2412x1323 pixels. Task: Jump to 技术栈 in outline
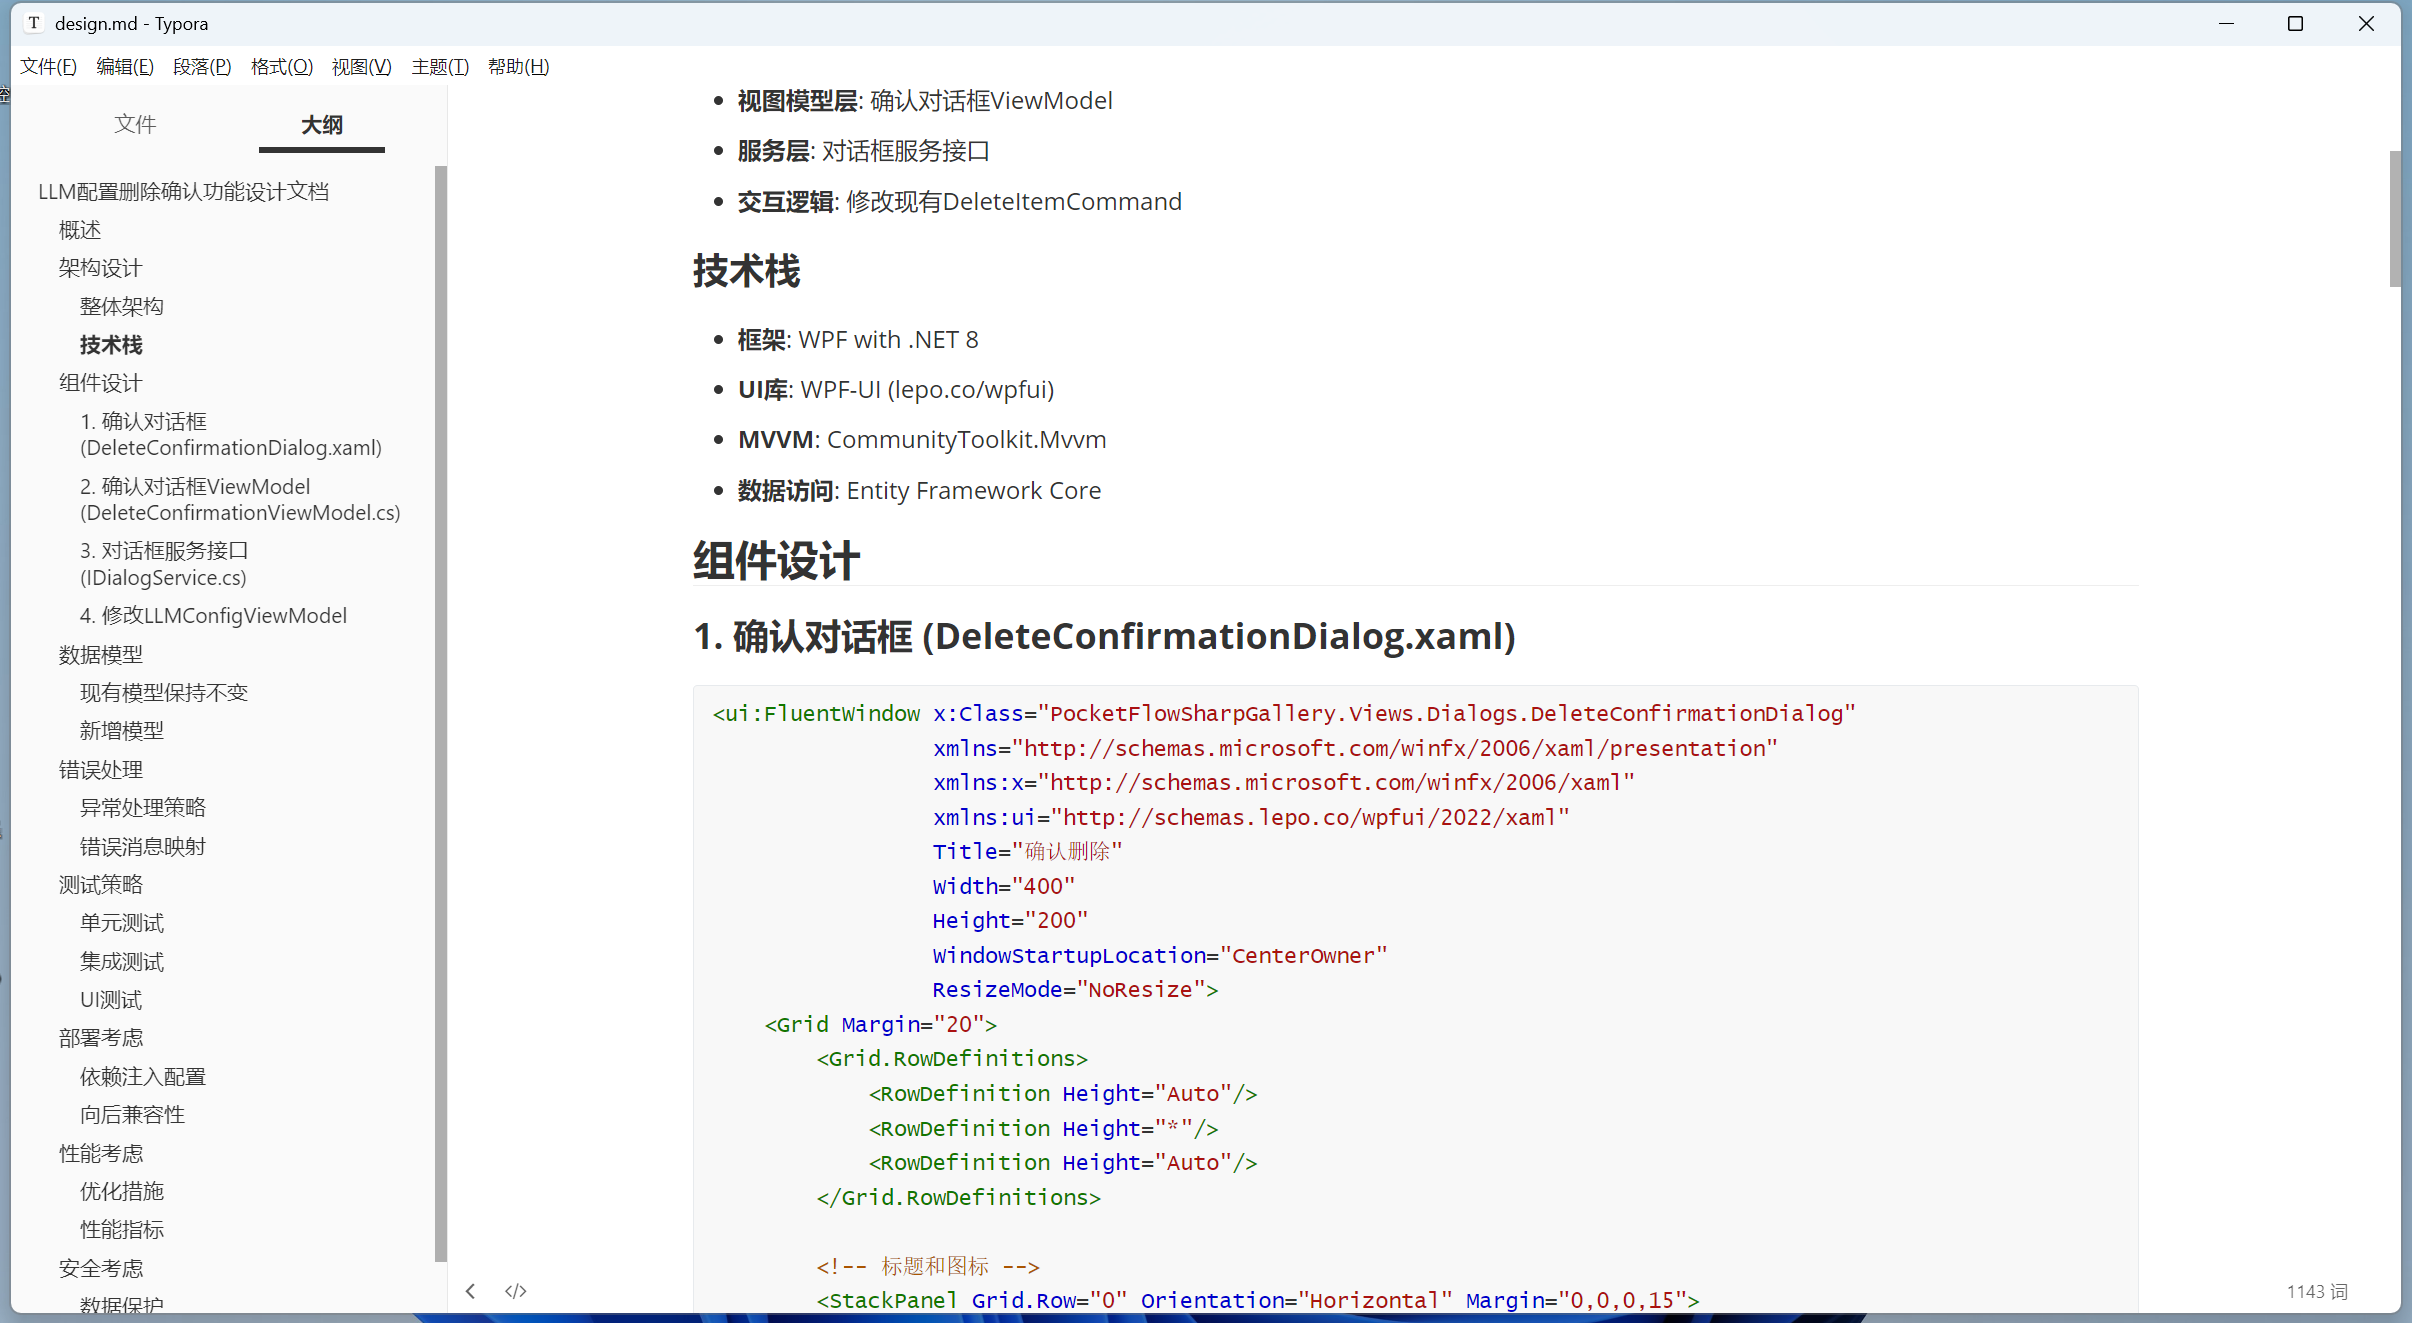[x=111, y=345]
